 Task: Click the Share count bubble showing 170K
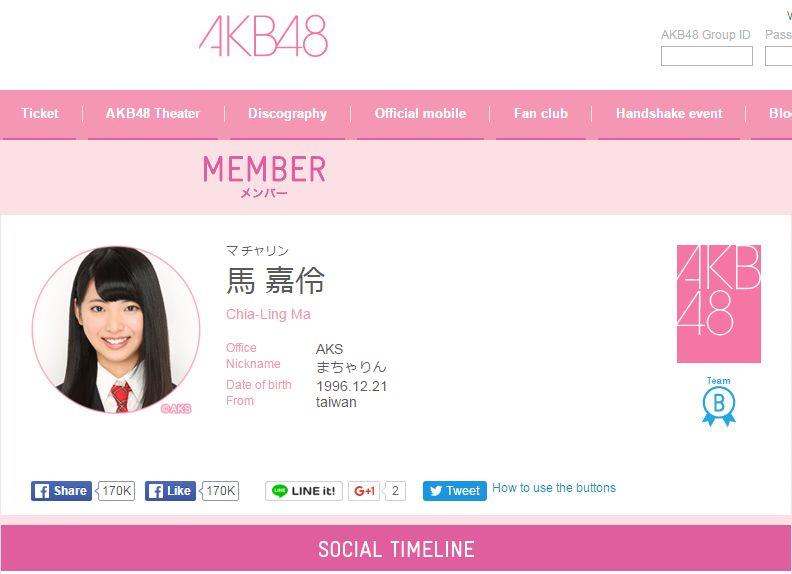(116, 491)
